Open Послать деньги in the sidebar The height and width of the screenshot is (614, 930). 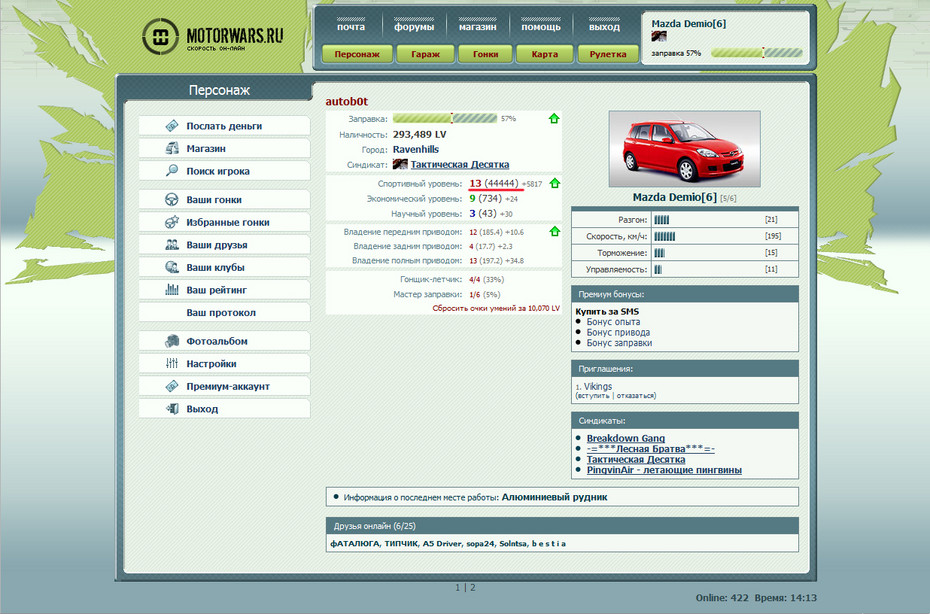[x=224, y=126]
